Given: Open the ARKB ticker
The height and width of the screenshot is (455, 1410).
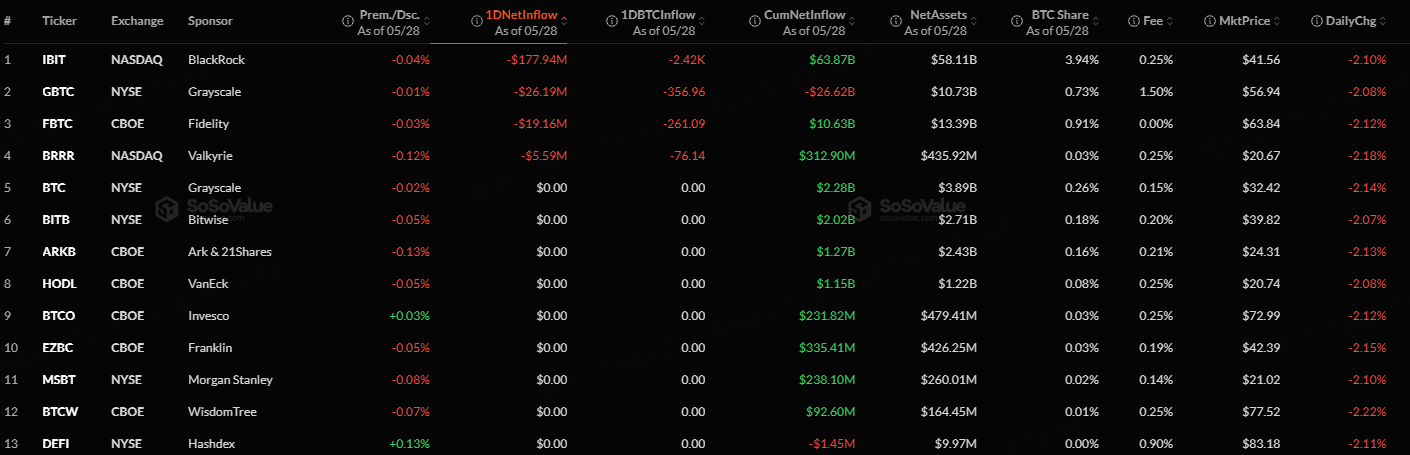Looking at the screenshot, I should tap(57, 252).
